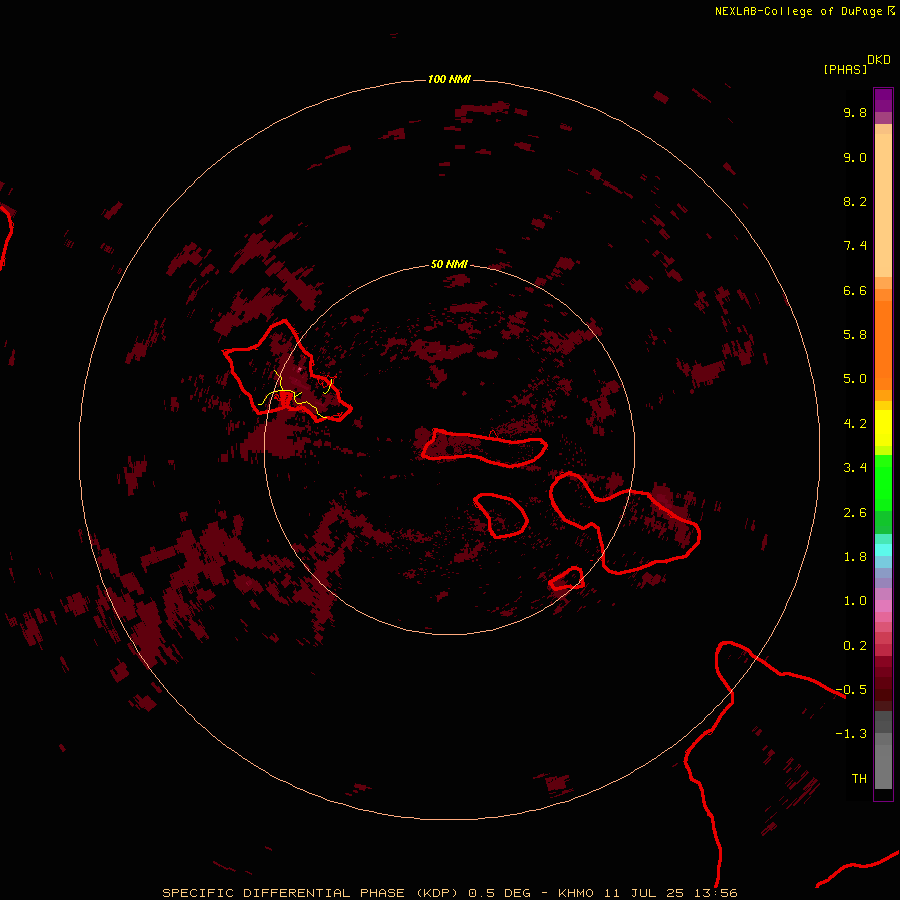Click the 2.6 legend value
The height and width of the screenshot is (900, 900).
click(x=855, y=513)
